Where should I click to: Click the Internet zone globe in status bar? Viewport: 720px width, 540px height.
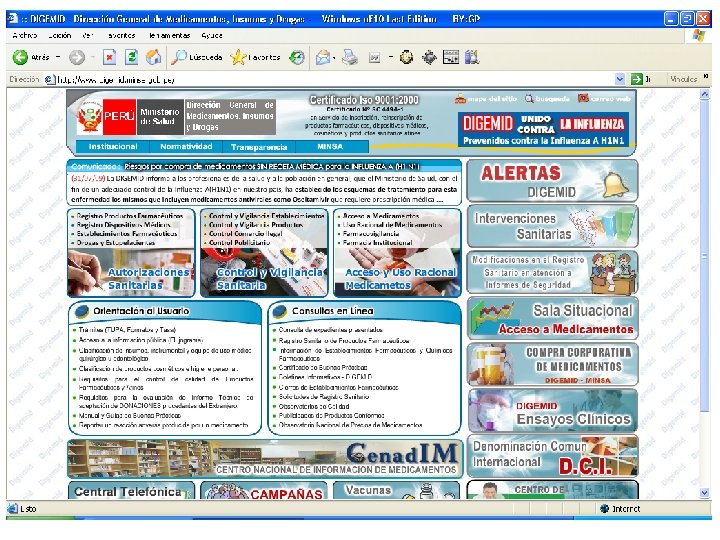(x=604, y=509)
